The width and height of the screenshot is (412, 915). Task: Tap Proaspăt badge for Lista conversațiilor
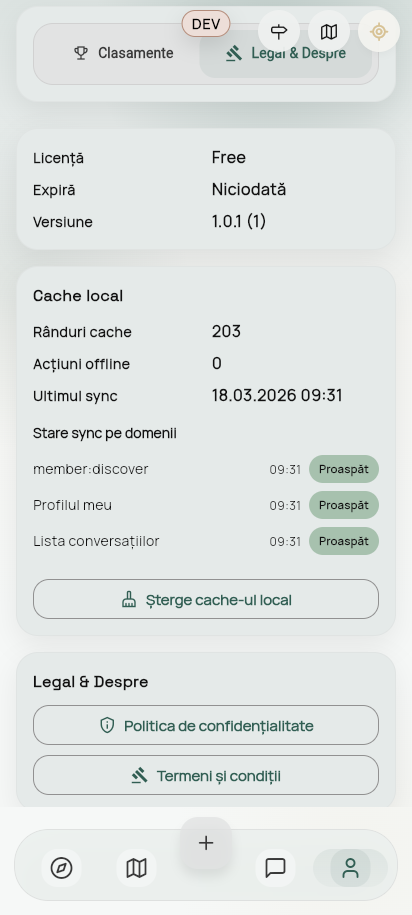[344, 542]
